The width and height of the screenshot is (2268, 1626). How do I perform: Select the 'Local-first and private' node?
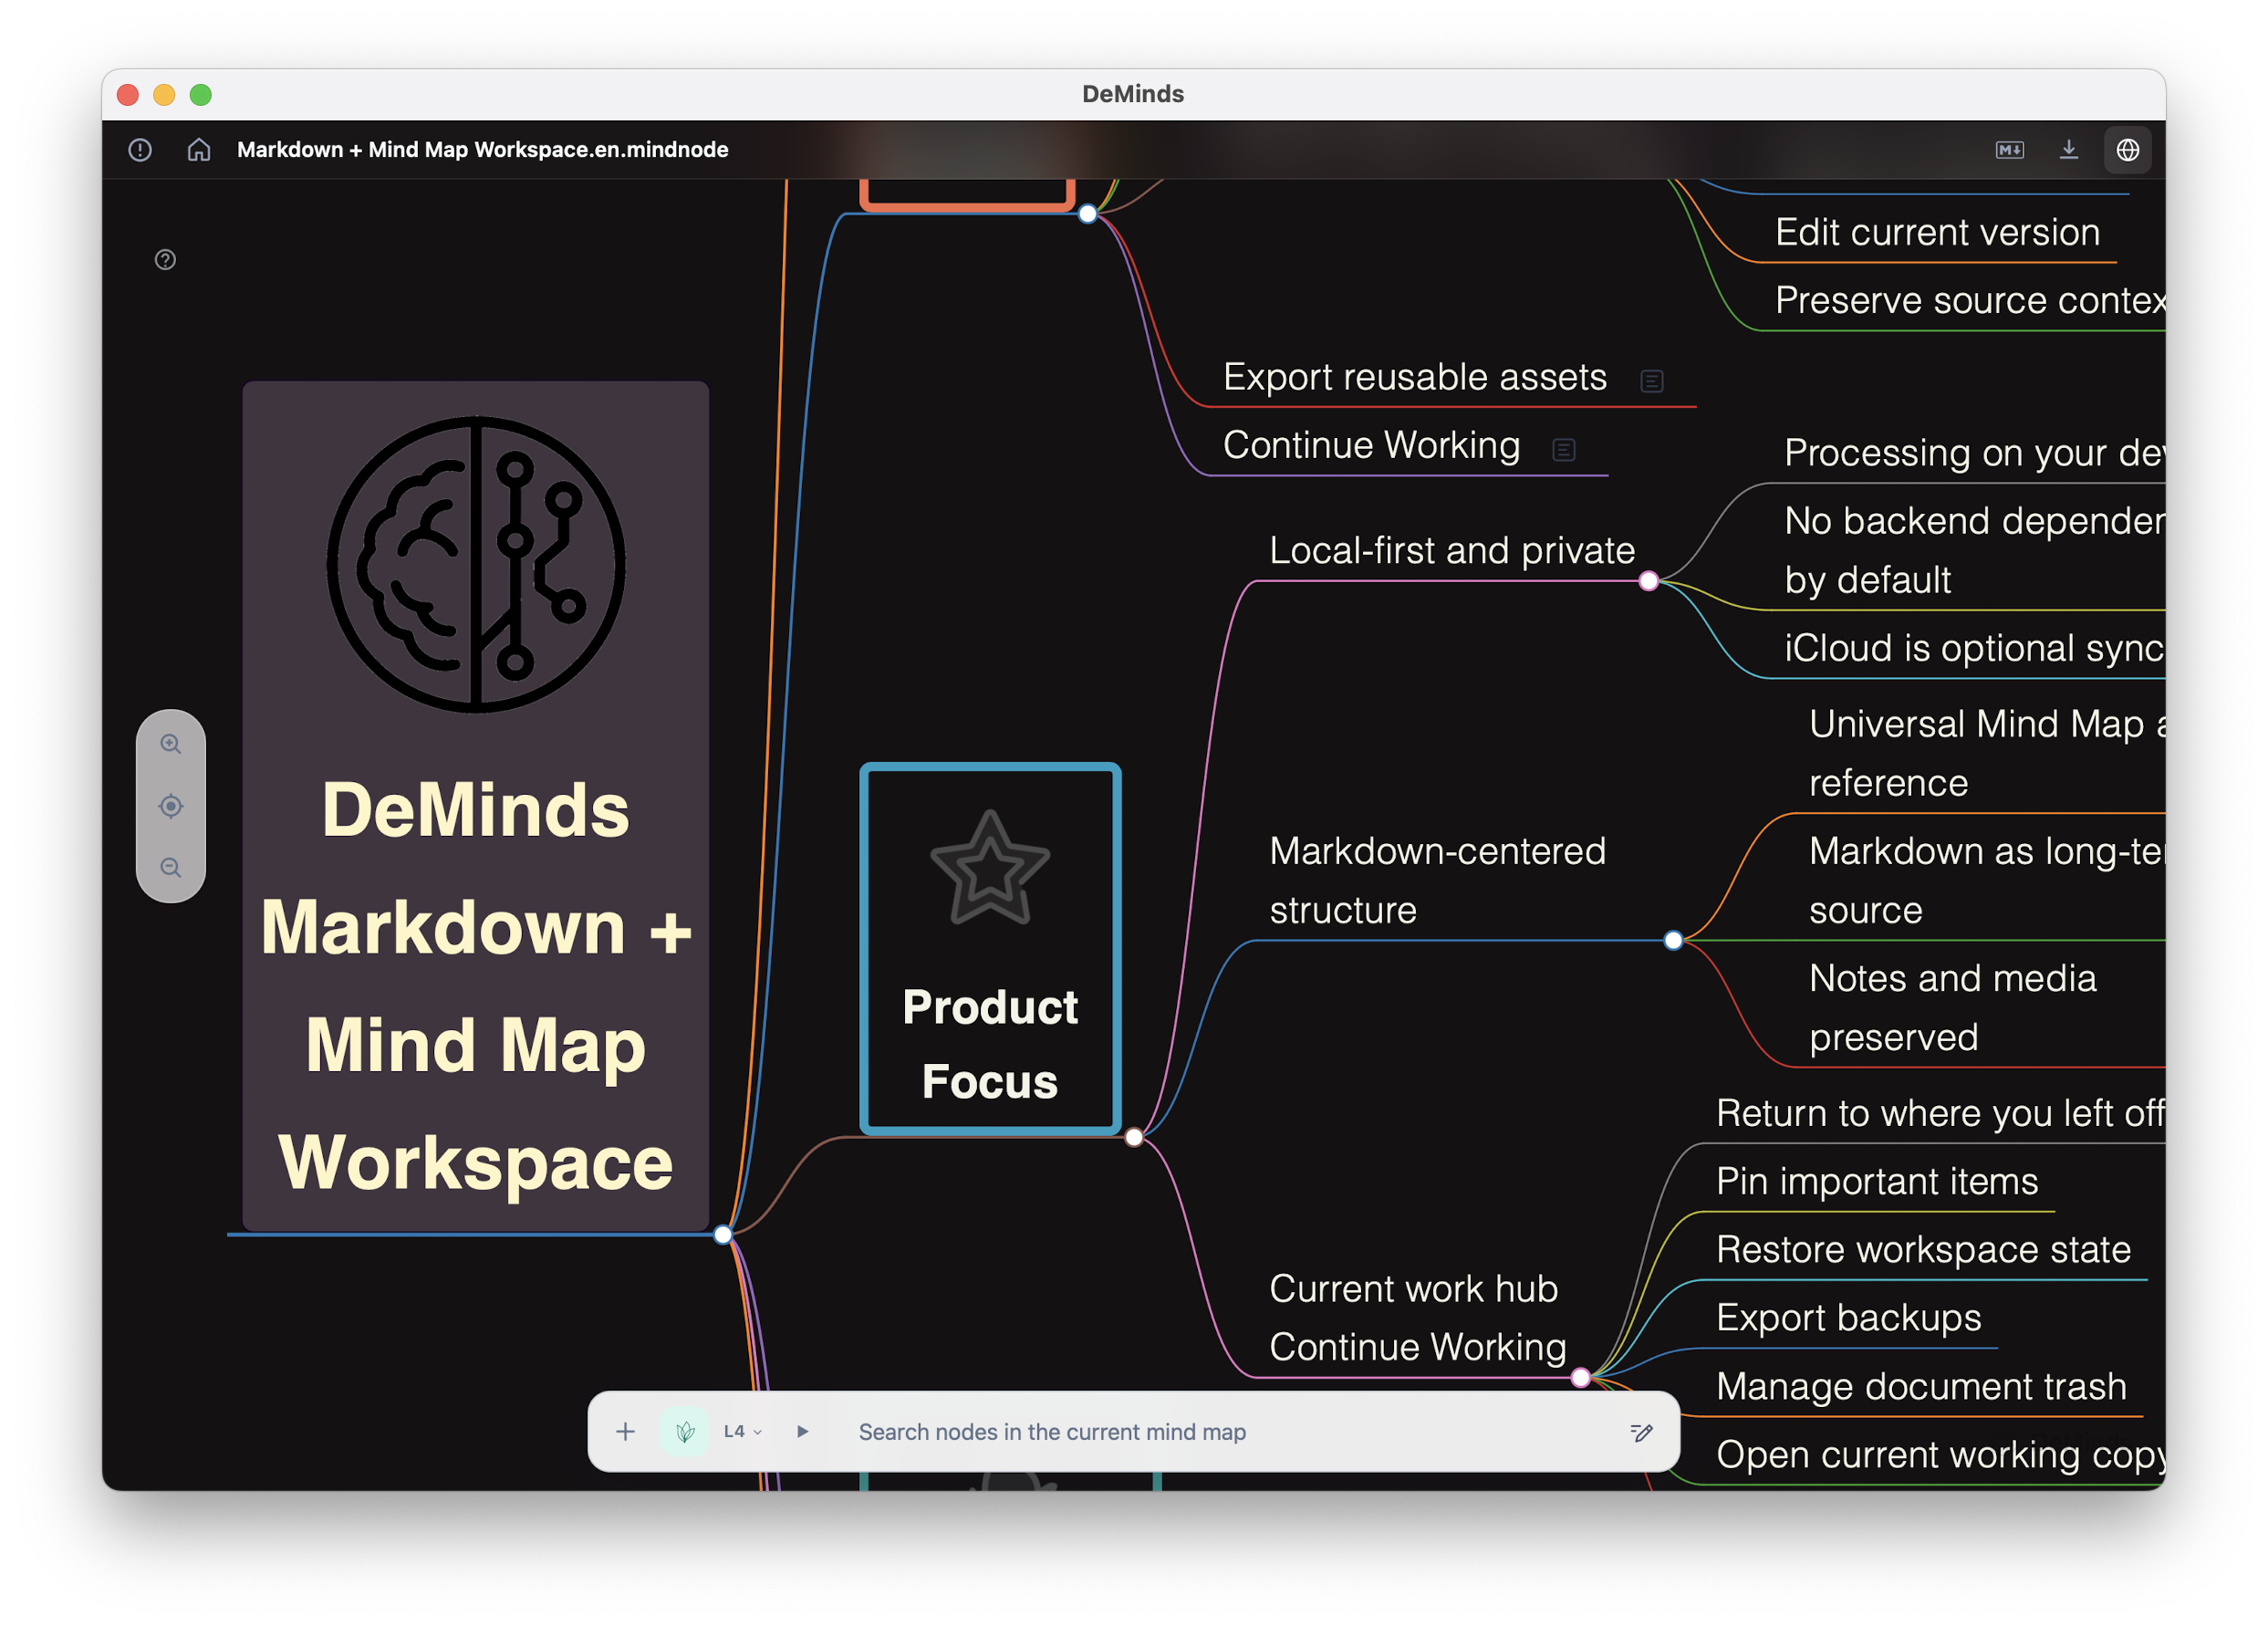1452,550
